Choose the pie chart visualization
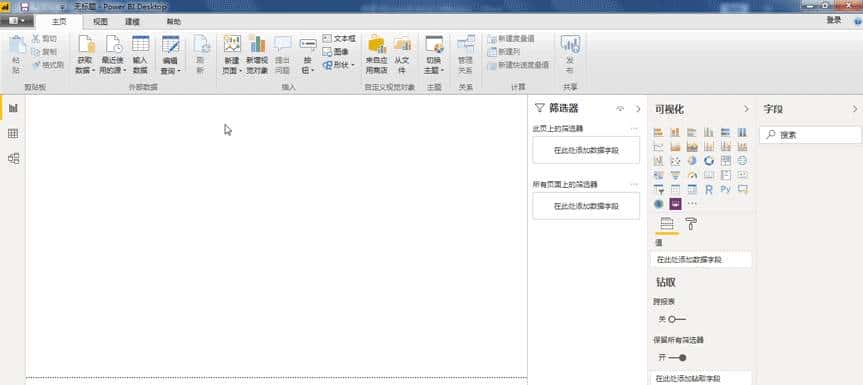 click(692, 161)
